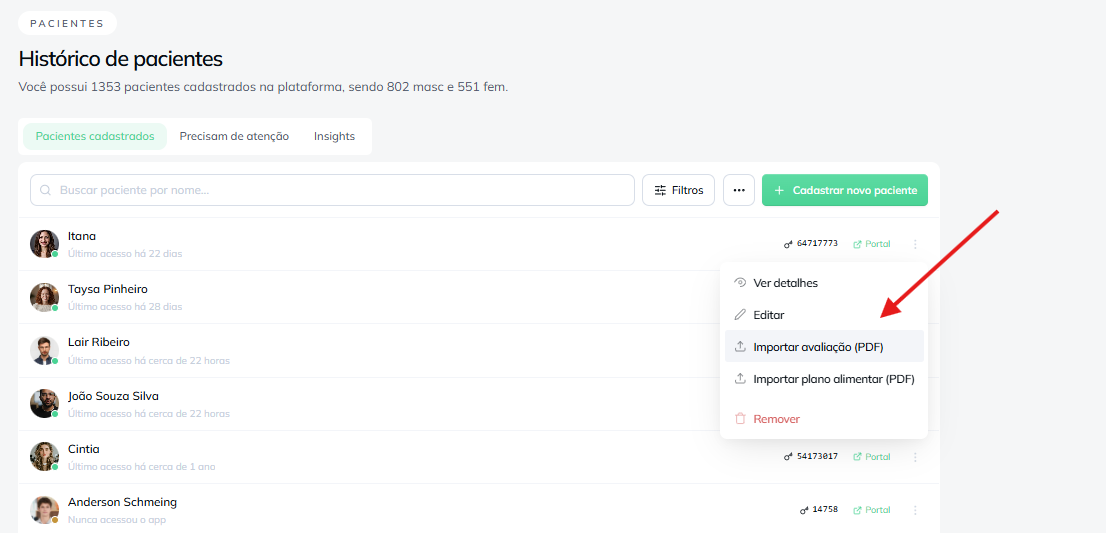Click 'Último acesso há 28 dias' text
This screenshot has width=1106, height=533.
125,307
